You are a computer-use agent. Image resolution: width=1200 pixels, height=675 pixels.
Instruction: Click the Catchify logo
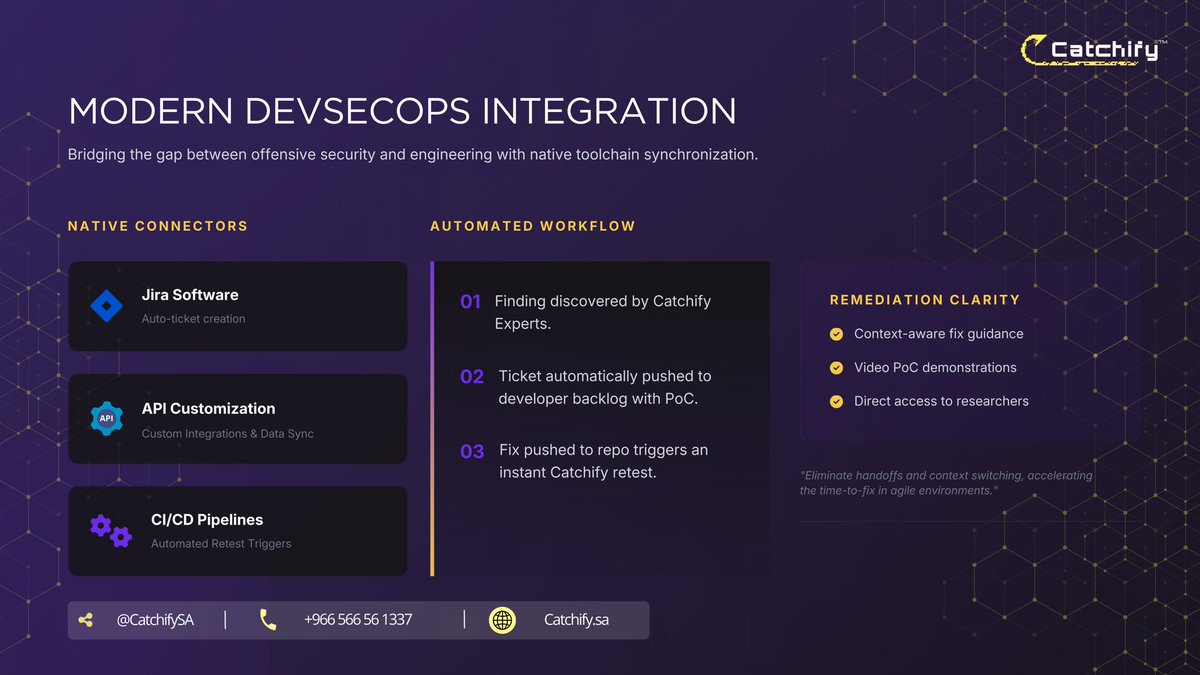[1094, 49]
